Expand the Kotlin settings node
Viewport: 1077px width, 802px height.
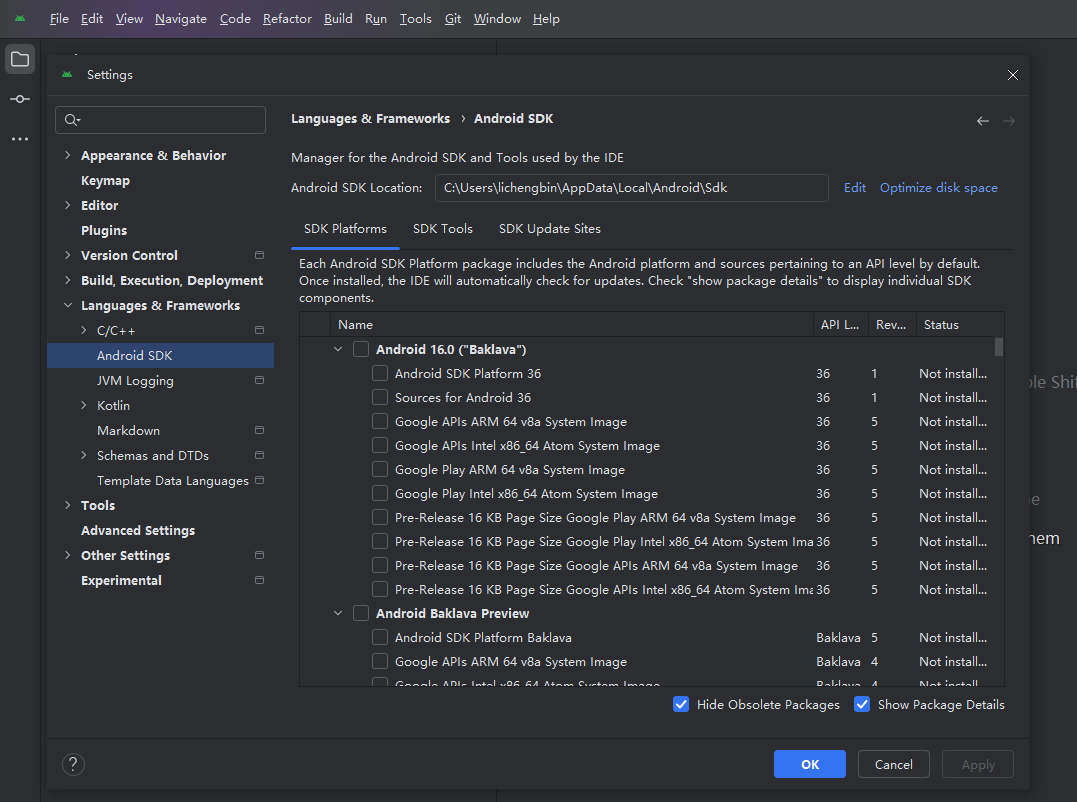coord(84,405)
